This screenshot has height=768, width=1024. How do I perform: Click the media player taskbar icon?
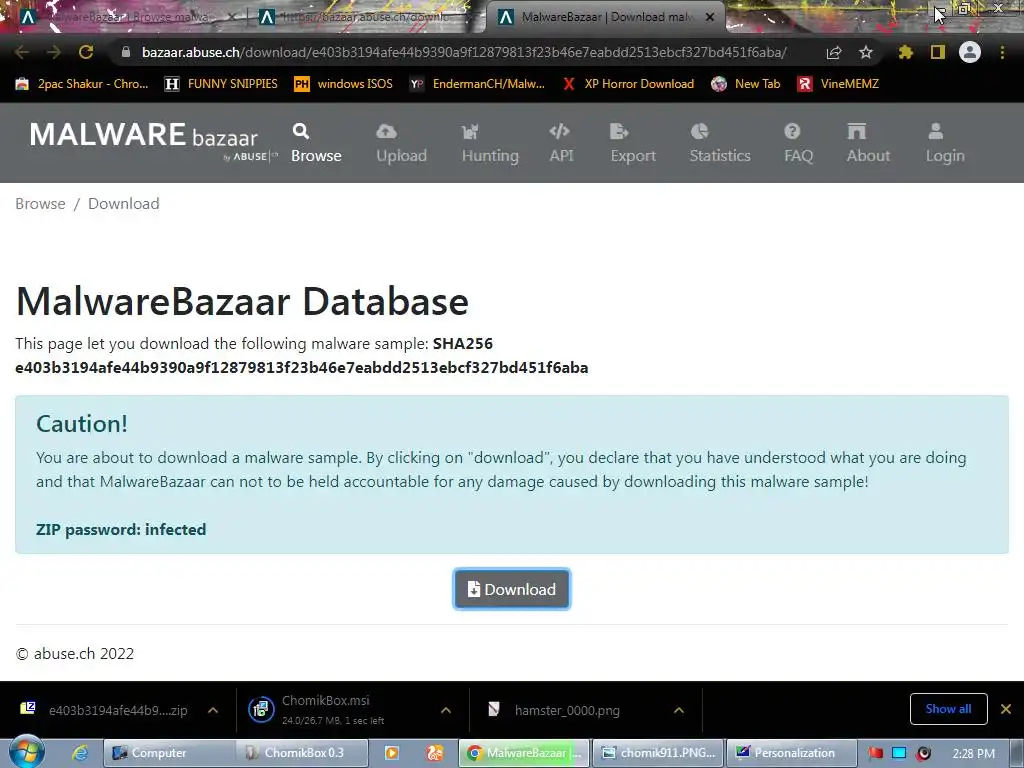(x=392, y=753)
